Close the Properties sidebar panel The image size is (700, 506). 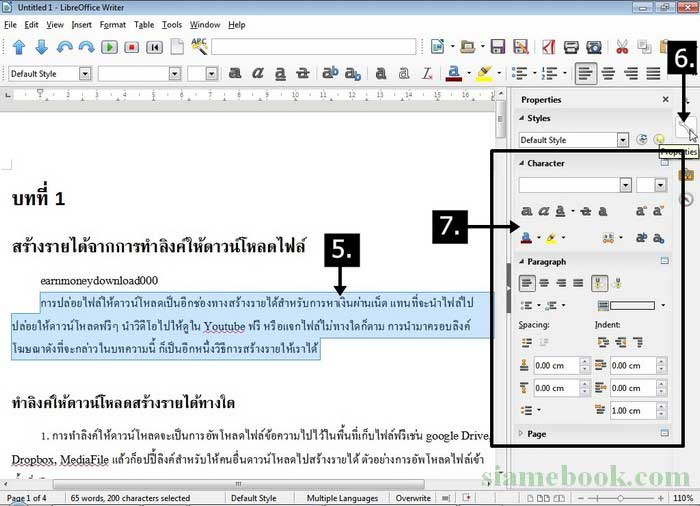click(665, 99)
